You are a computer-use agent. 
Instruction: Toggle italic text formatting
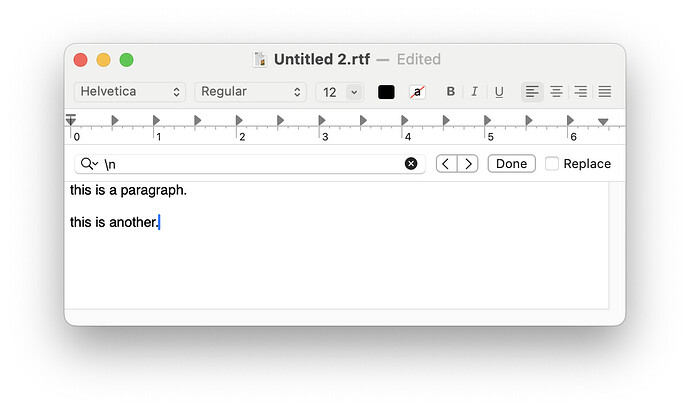[x=475, y=92]
